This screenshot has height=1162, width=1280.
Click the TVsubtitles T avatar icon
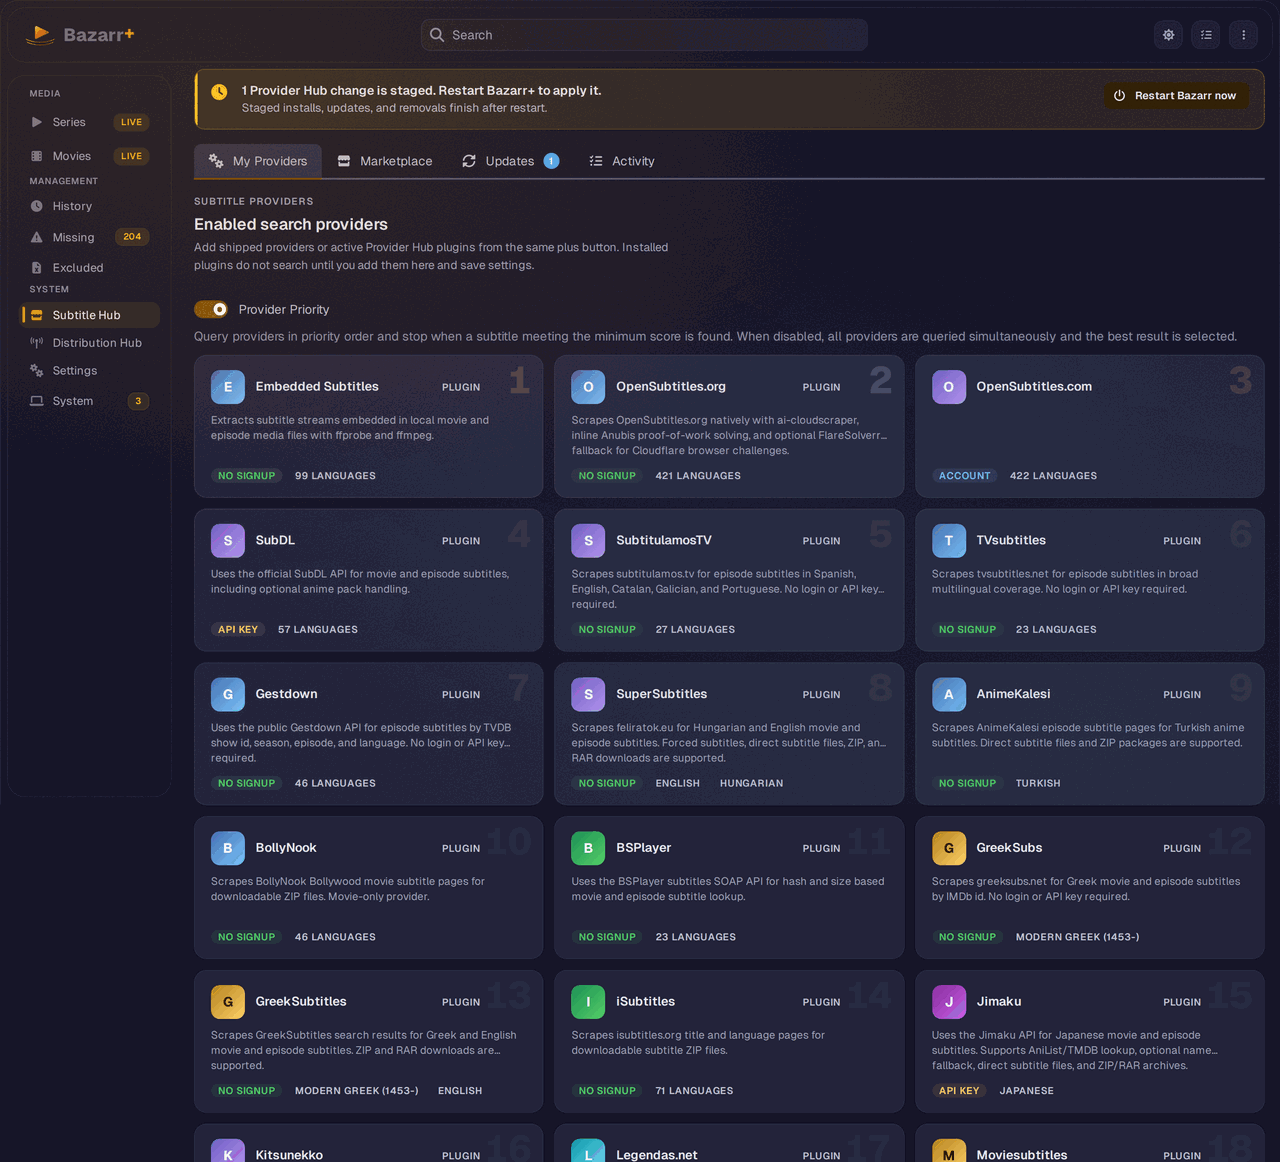point(949,541)
